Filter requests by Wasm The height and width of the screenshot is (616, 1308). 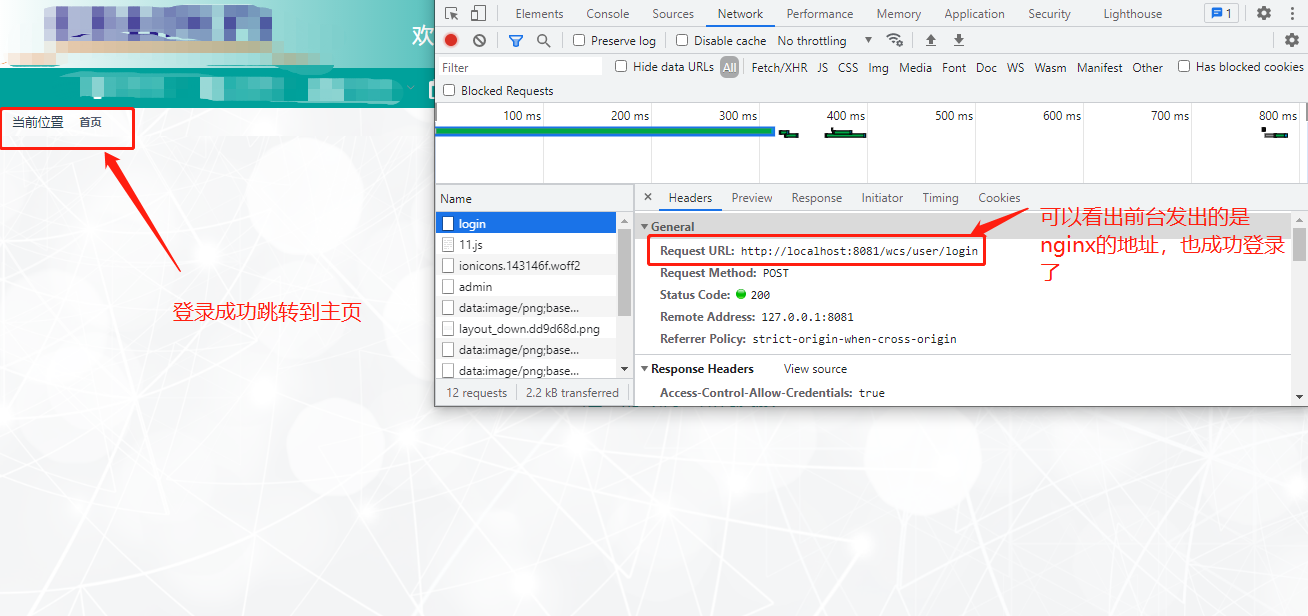click(1050, 68)
